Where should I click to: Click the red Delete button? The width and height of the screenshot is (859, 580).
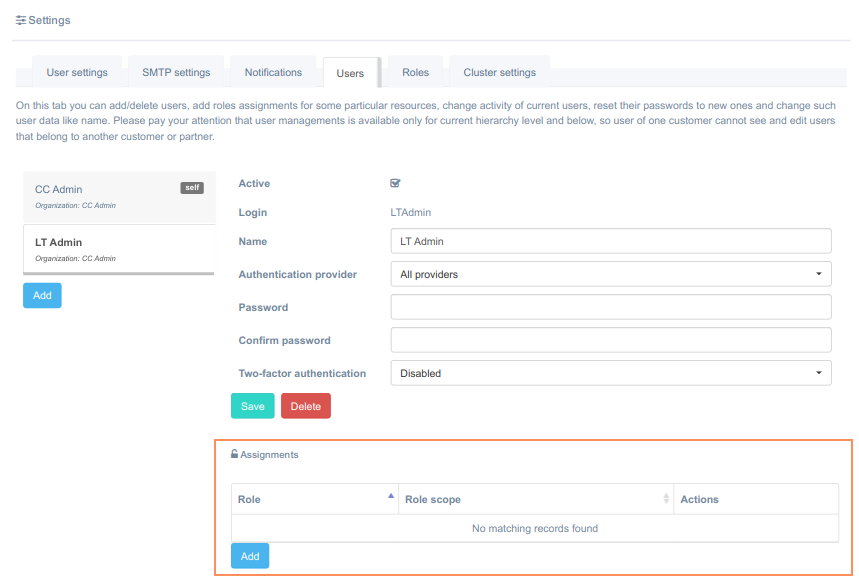[305, 406]
